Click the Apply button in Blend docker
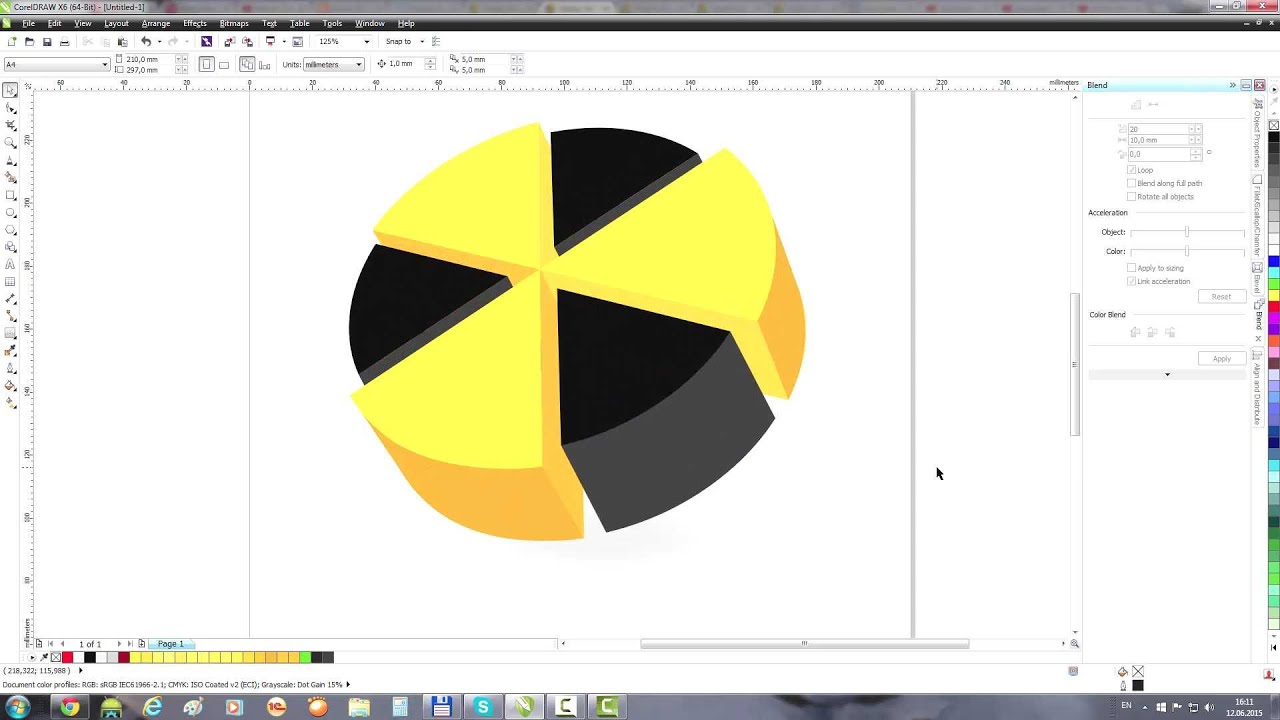This screenshot has width=1280, height=720. [1221, 359]
